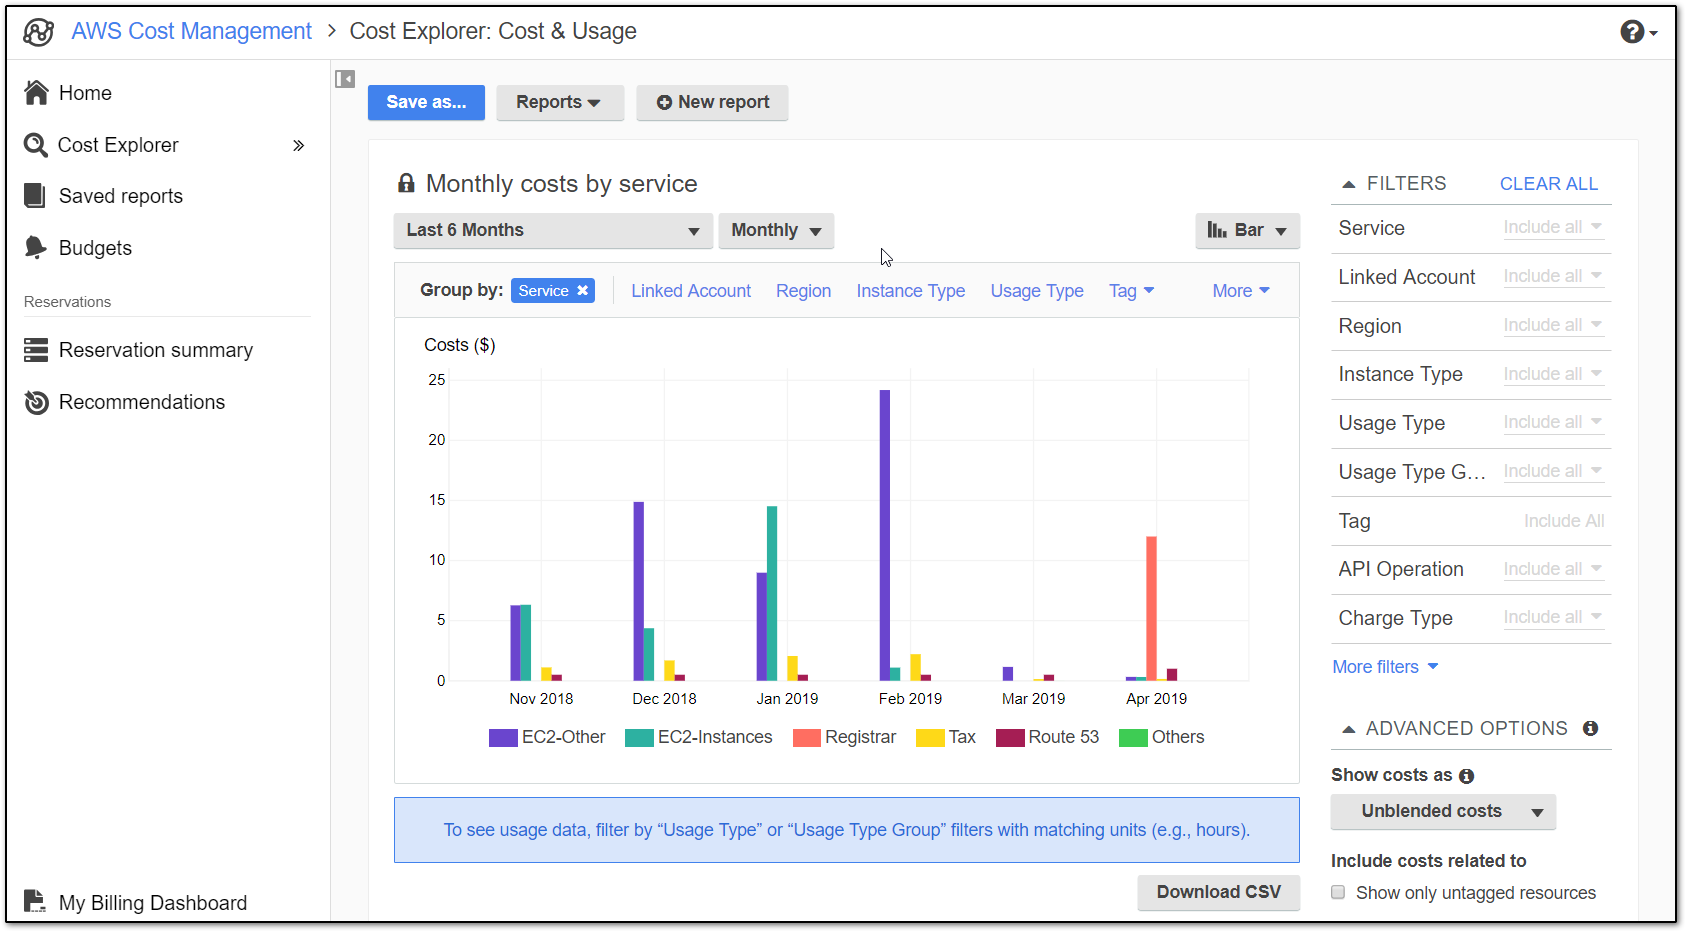This screenshot has height=932, width=1686.
Task: Open the Region filter Include all dropdown
Action: pyautogui.click(x=1553, y=325)
